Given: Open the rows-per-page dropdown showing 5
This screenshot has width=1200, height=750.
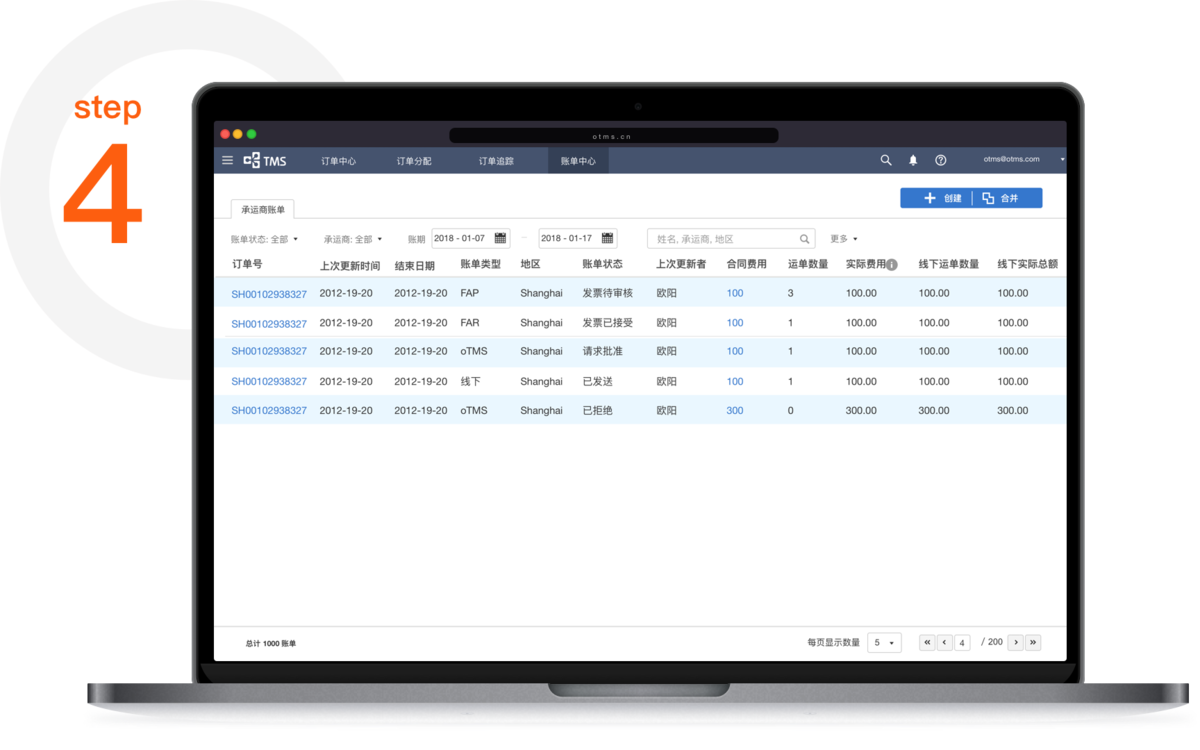Looking at the screenshot, I should point(883,643).
